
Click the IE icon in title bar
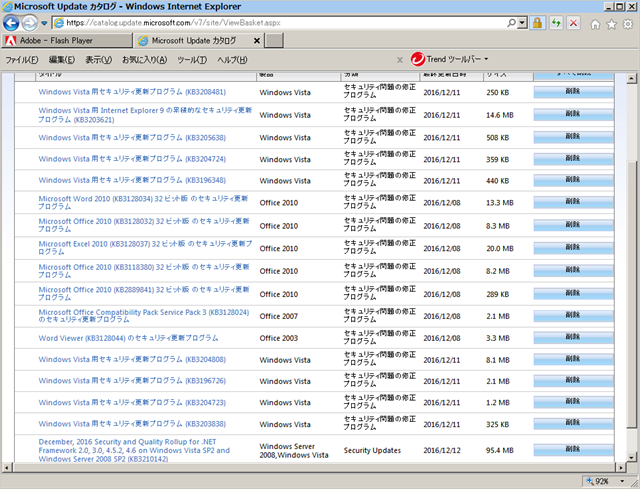7,7
